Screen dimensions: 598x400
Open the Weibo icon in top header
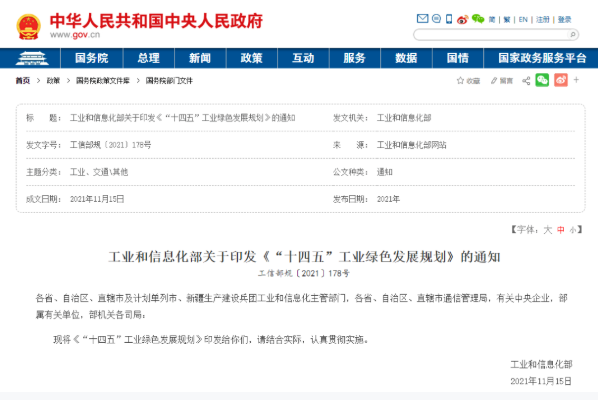[x=462, y=19]
